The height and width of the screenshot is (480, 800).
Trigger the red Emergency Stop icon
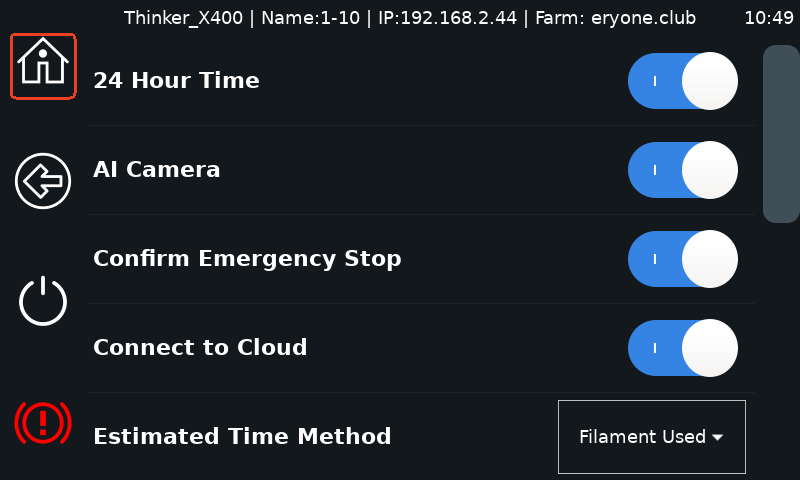[x=43, y=422]
